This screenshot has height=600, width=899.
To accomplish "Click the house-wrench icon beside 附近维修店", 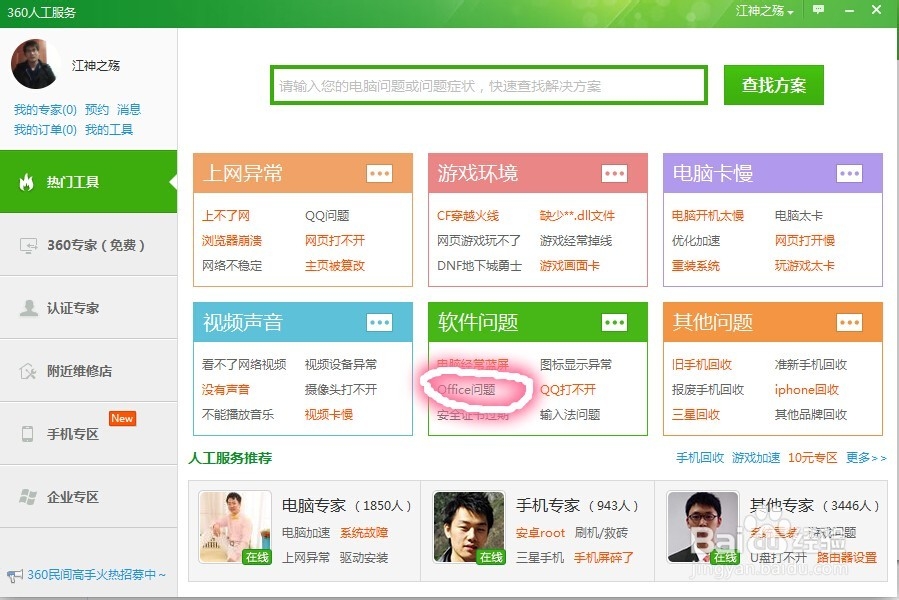I will pyautogui.click(x=28, y=371).
